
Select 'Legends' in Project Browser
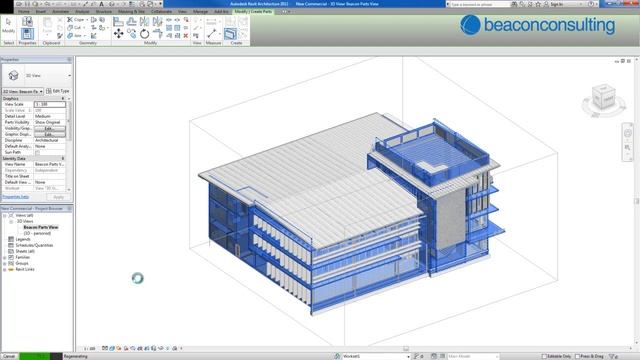pos(23,239)
